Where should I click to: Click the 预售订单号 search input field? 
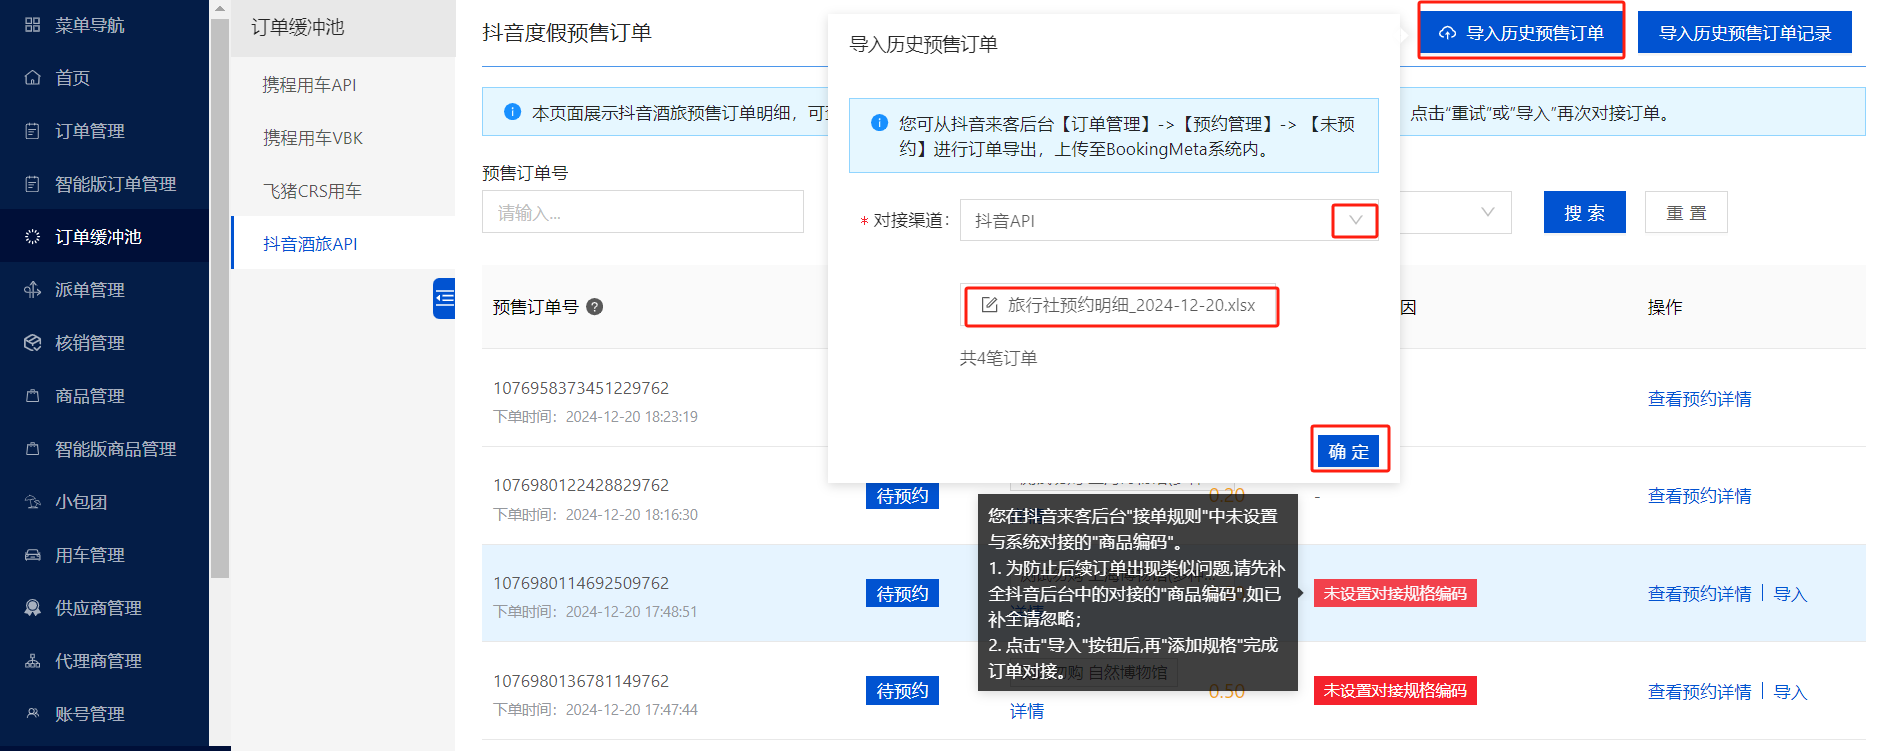coord(642,213)
